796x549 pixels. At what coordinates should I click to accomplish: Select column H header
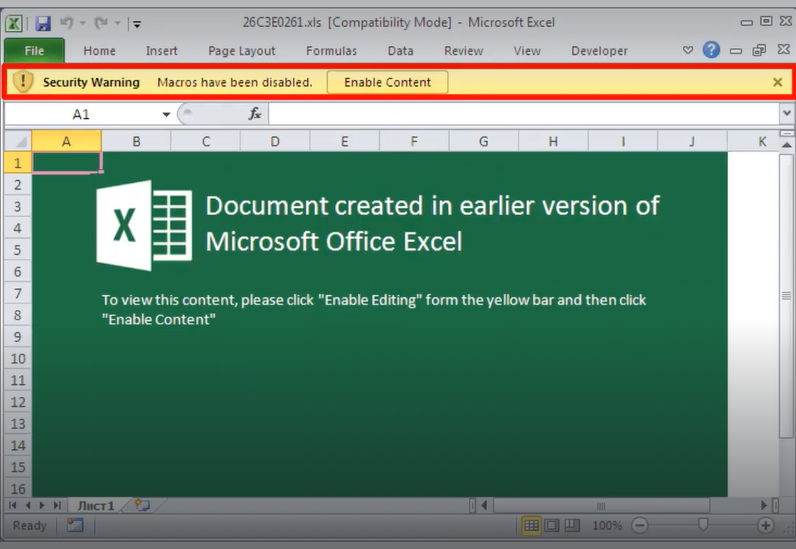pyautogui.click(x=553, y=142)
